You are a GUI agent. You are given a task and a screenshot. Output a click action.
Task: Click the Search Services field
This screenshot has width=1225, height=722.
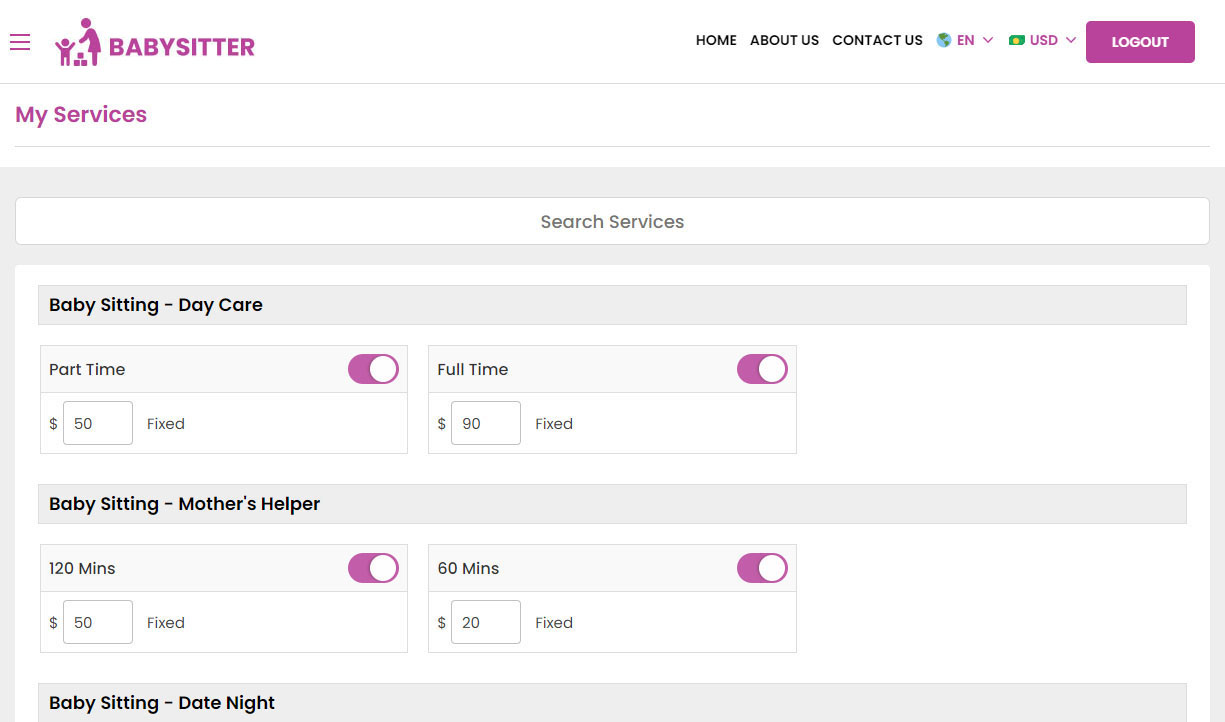[612, 221]
